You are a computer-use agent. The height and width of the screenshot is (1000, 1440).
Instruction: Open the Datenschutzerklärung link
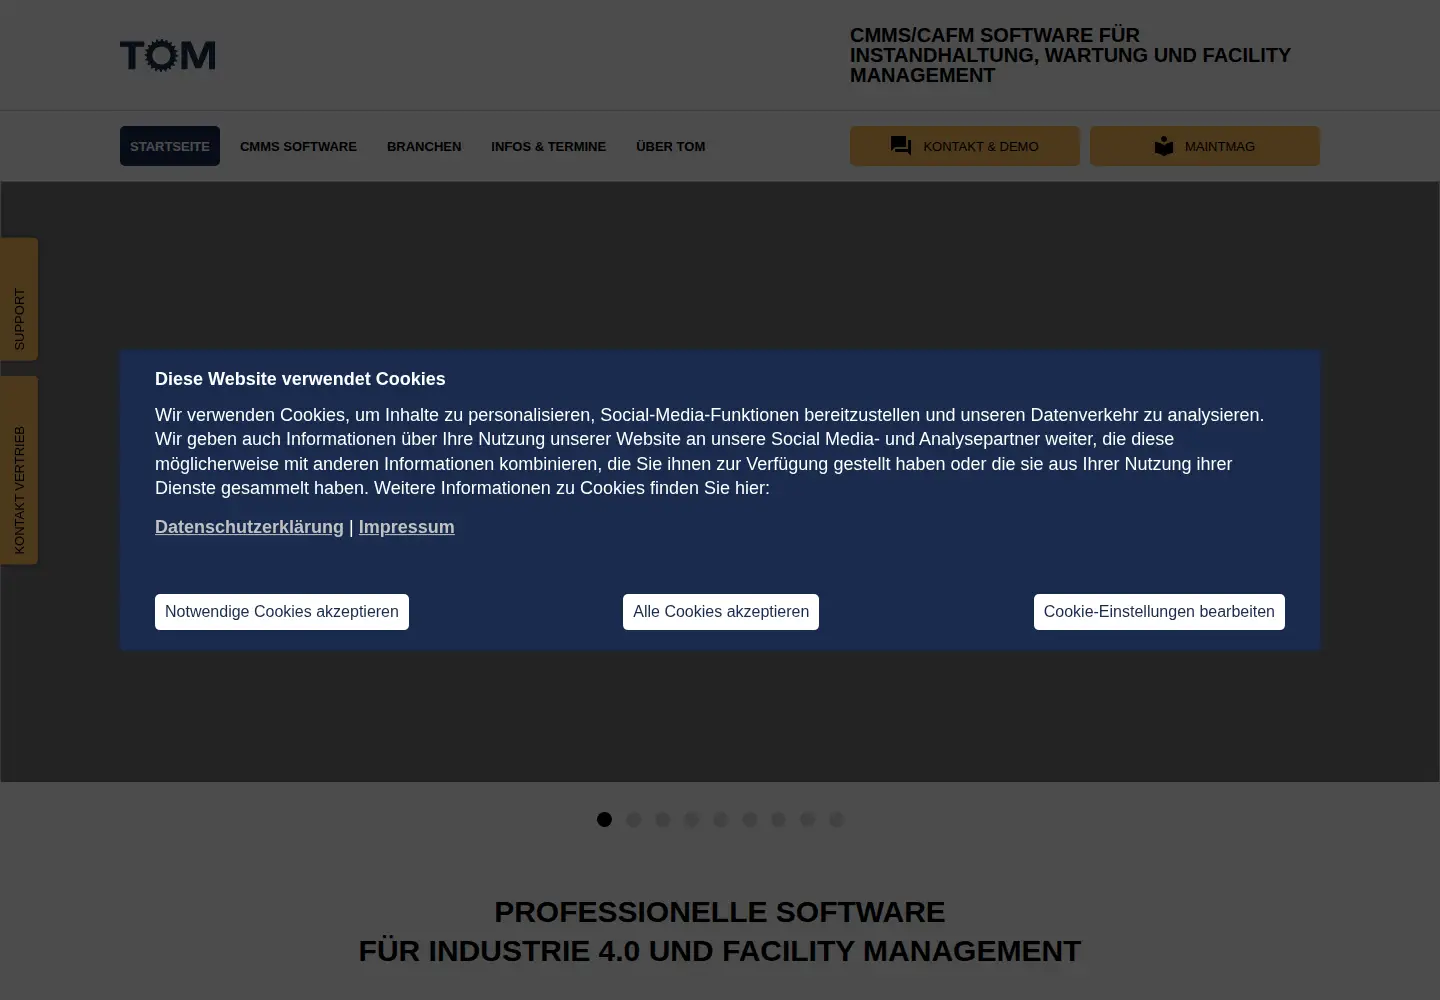tap(249, 527)
